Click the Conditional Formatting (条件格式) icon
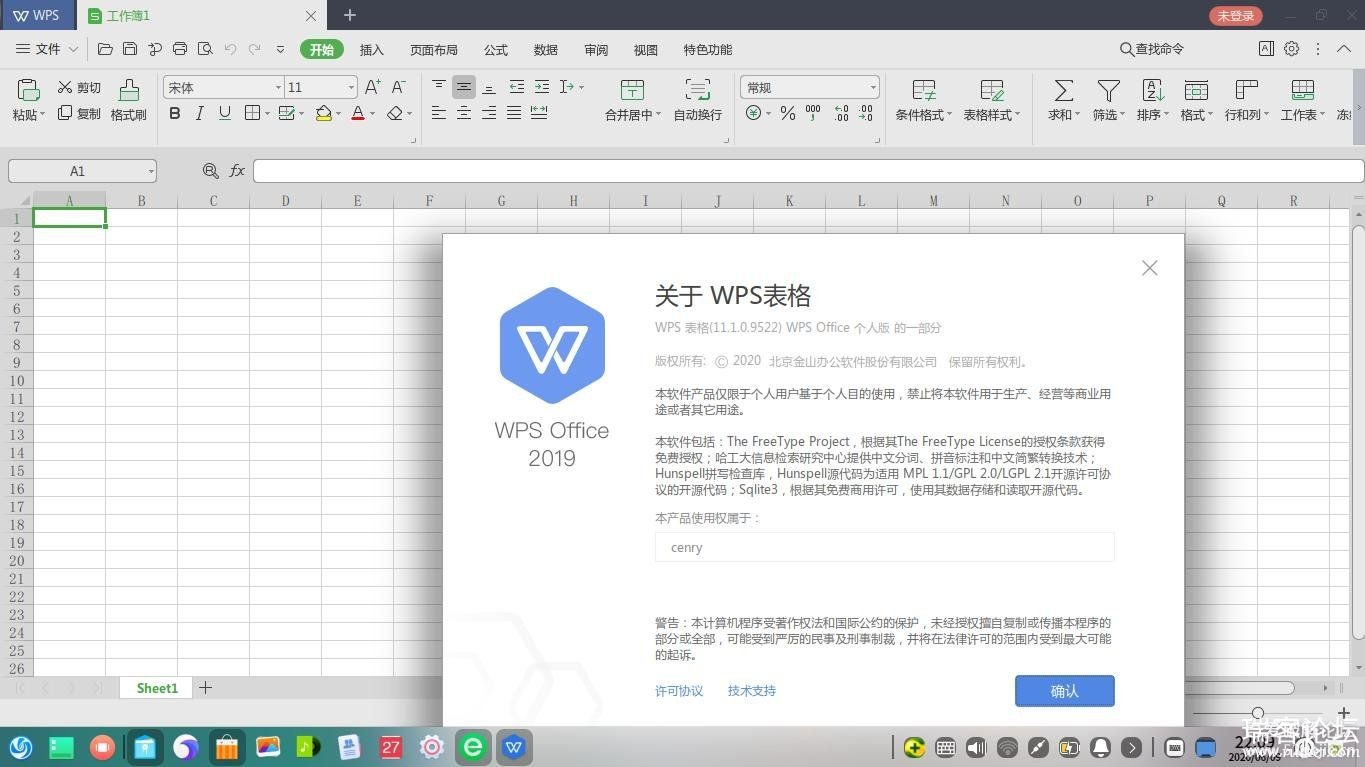Screen dimensions: 1365x767 click(x=924, y=91)
